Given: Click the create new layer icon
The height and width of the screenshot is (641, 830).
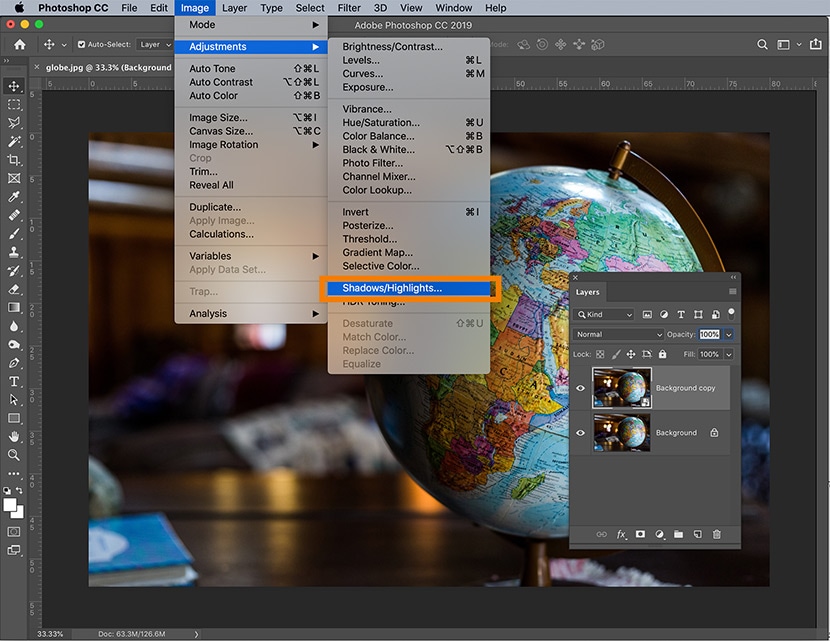Looking at the screenshot, I should (x=697, y=535).
